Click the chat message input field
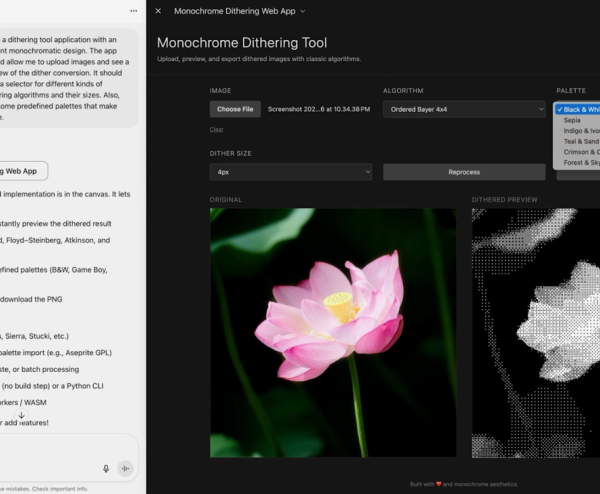 pos(50,450)
